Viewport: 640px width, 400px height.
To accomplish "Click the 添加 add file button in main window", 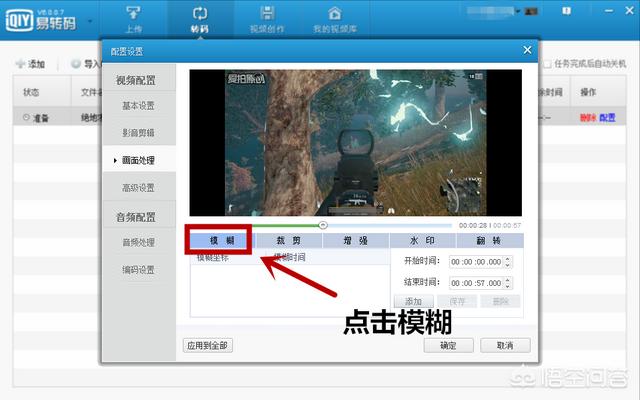I will pos(30,64).
